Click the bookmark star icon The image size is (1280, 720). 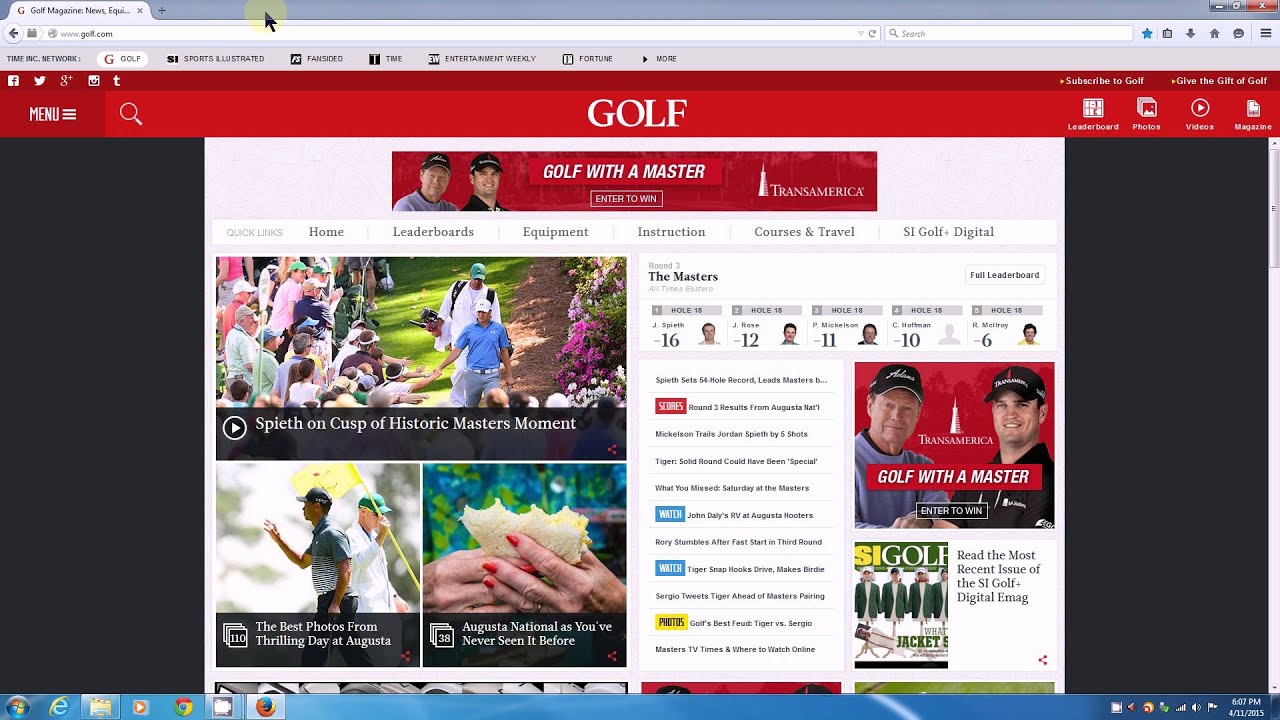tap(1147, 33)
